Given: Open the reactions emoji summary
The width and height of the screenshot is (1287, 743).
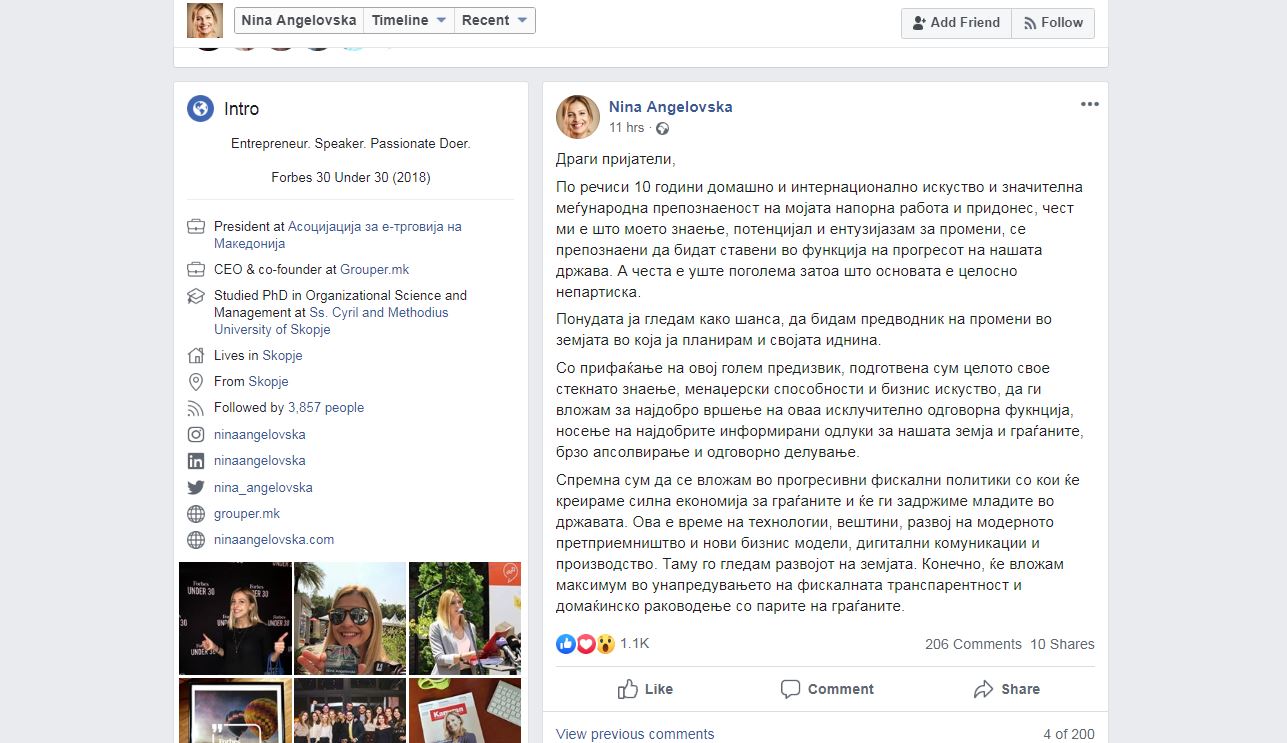Looking at the screenshot, I should [x=585, y=644].
